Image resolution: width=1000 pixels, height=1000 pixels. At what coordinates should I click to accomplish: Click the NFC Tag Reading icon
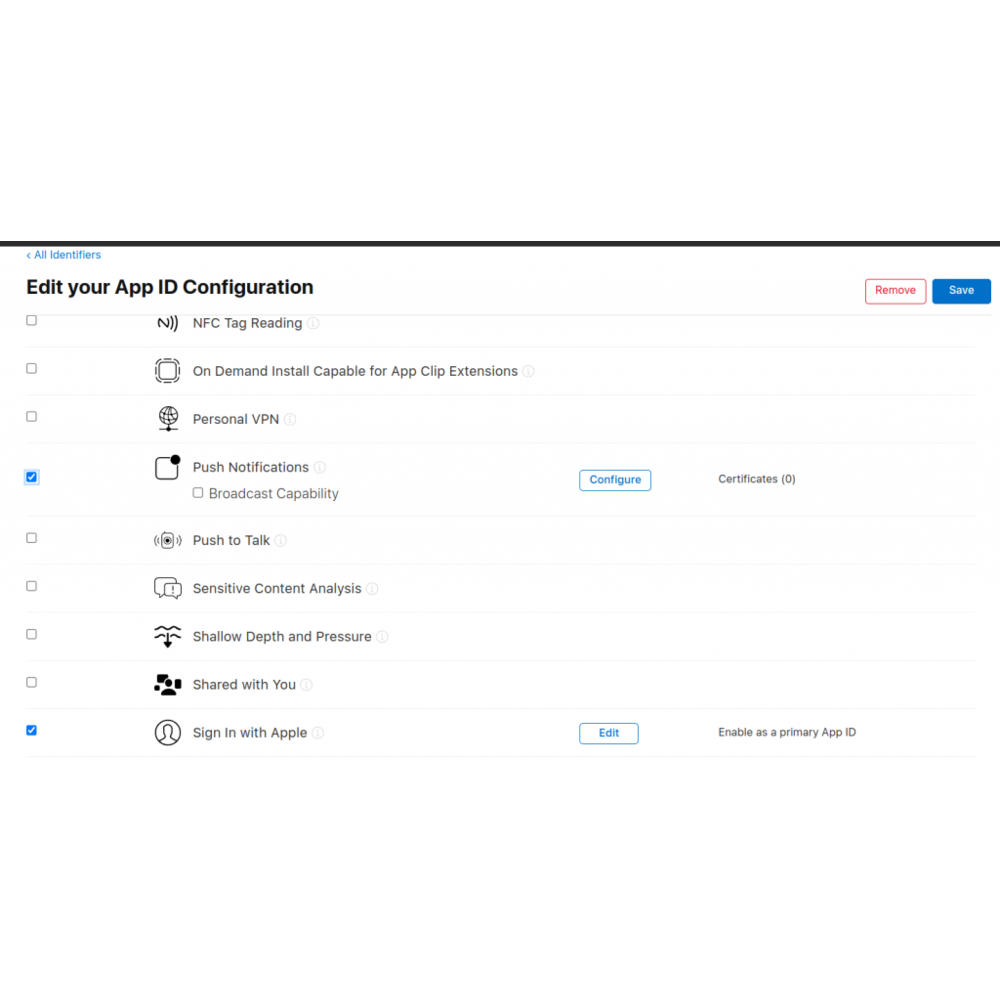pos(167,323)
